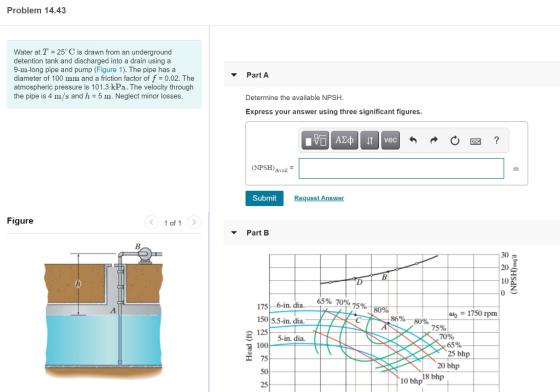Reset the answer field

454,141
